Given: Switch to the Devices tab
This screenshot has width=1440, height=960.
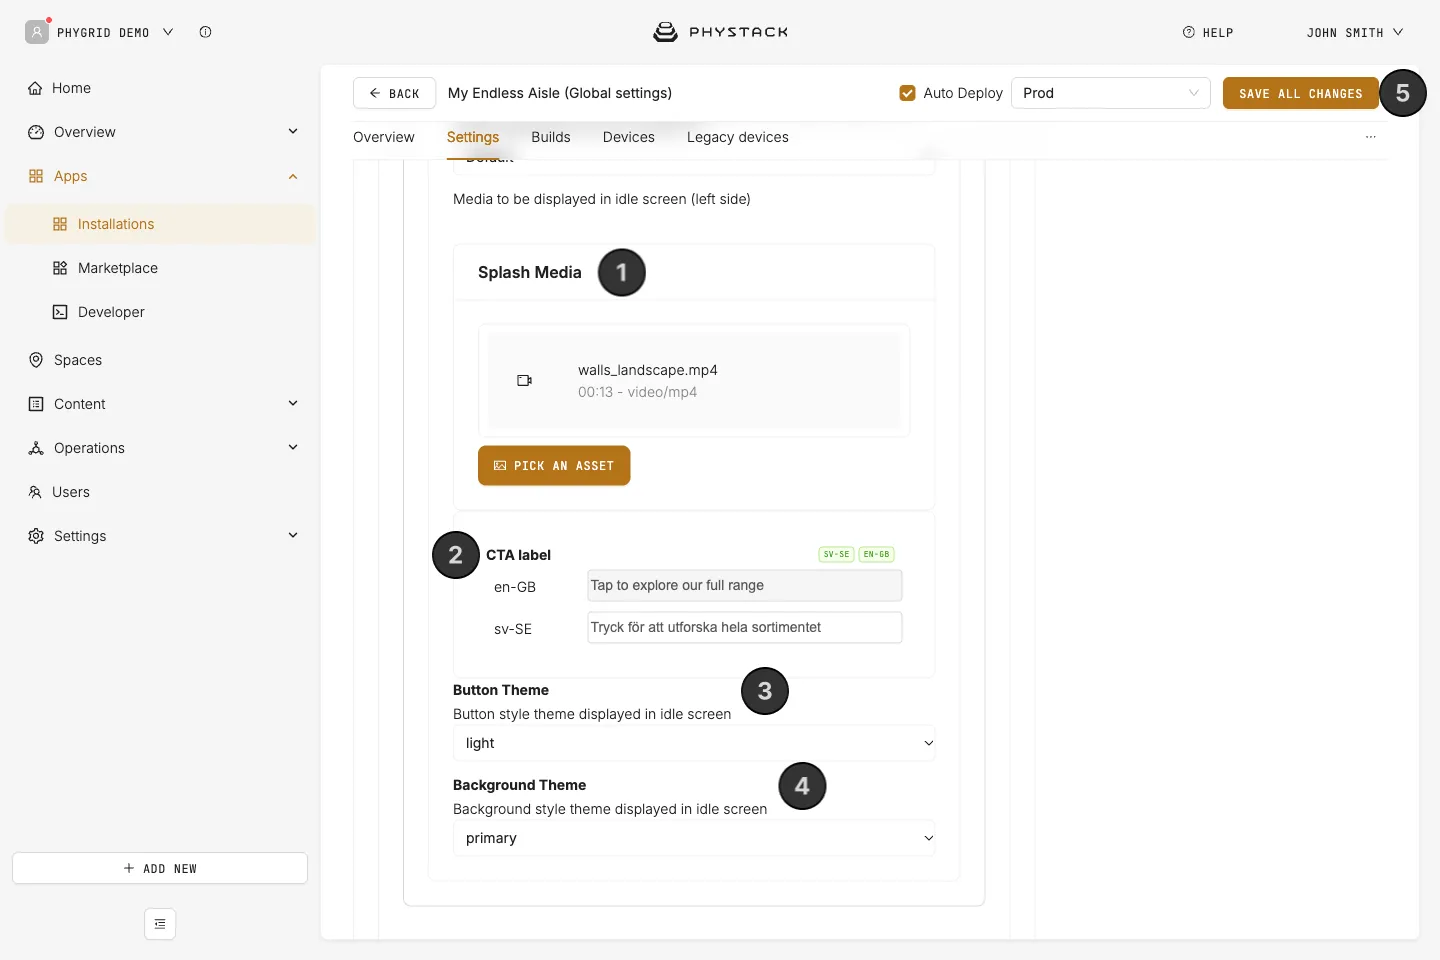Looking at the screenshot, I should (x=629, y=137).
